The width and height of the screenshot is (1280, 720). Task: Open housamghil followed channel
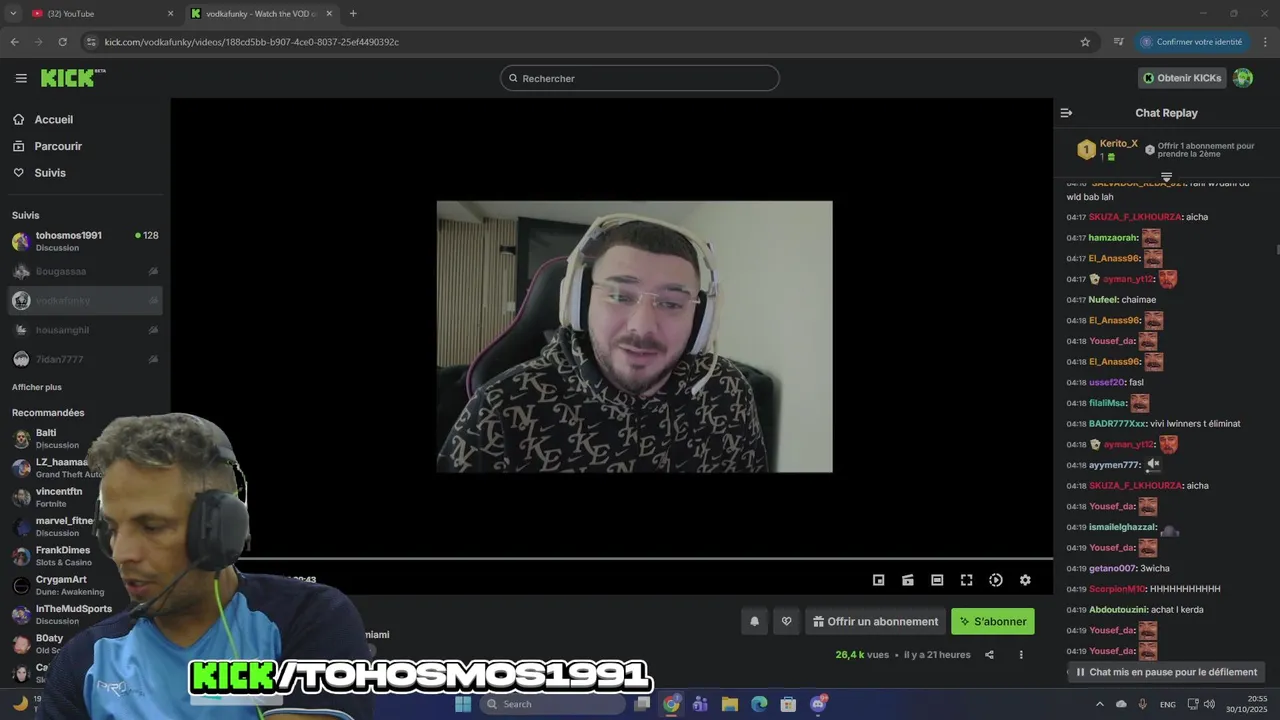(x=85, y=330)
